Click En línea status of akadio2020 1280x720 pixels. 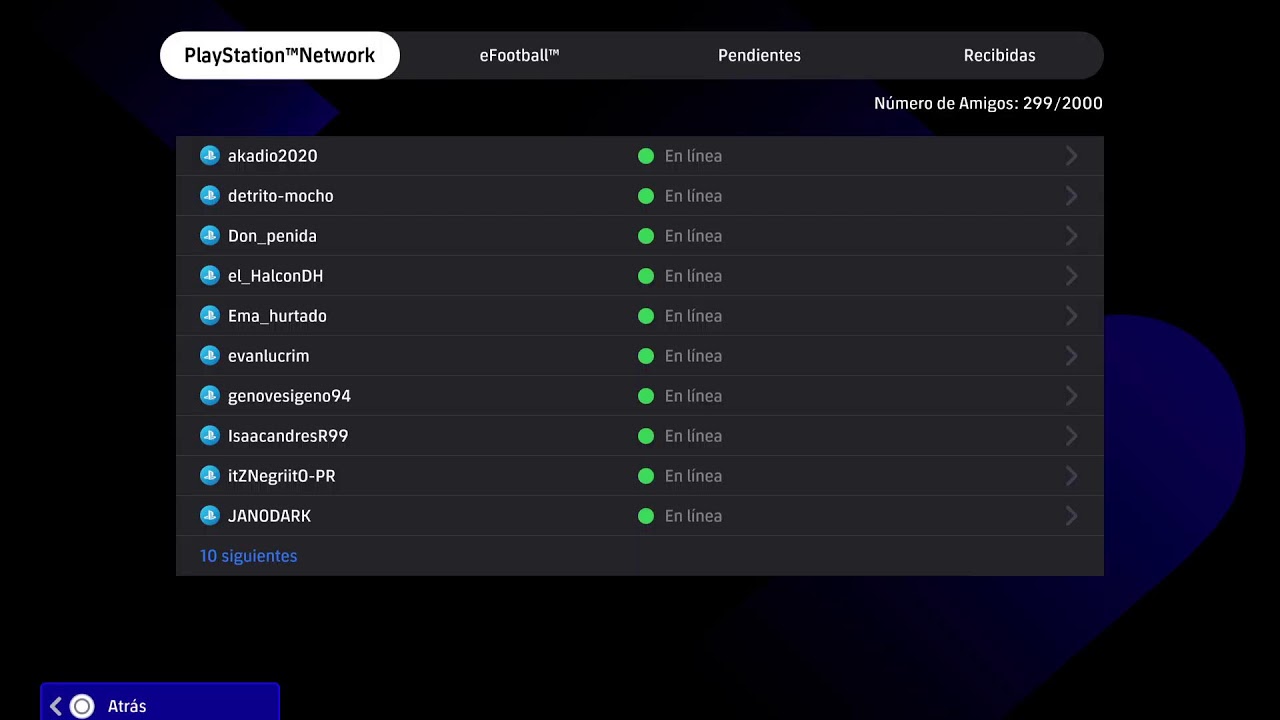coord(693,156)
